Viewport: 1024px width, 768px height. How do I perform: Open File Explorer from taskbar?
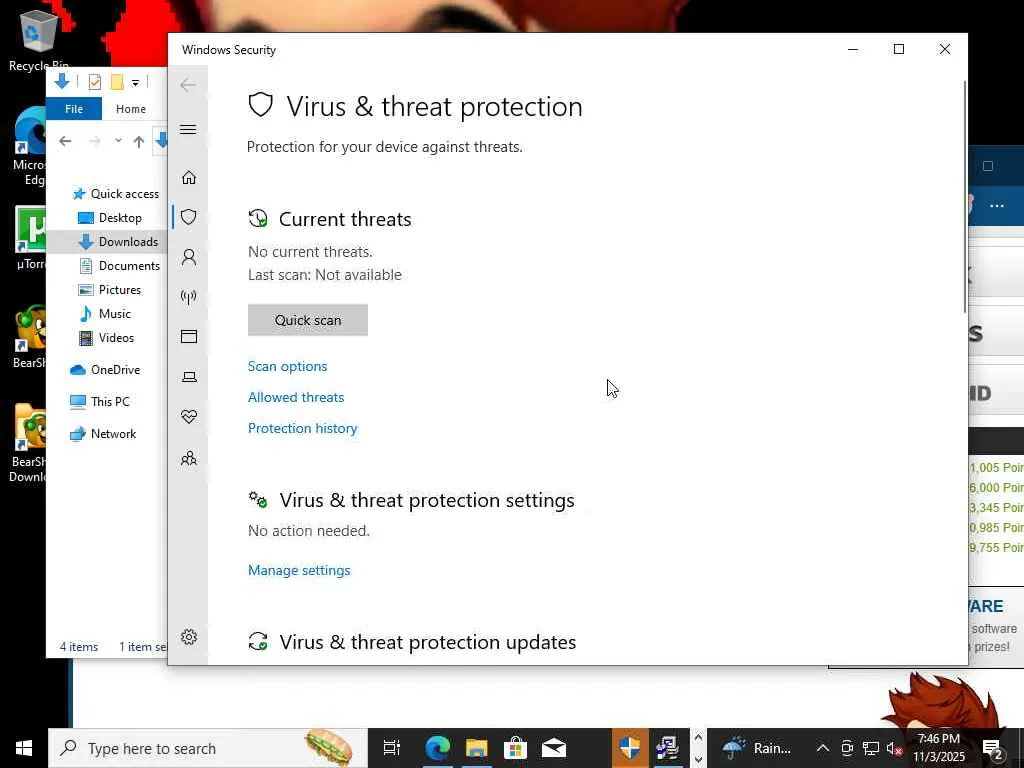click(477, 748)
